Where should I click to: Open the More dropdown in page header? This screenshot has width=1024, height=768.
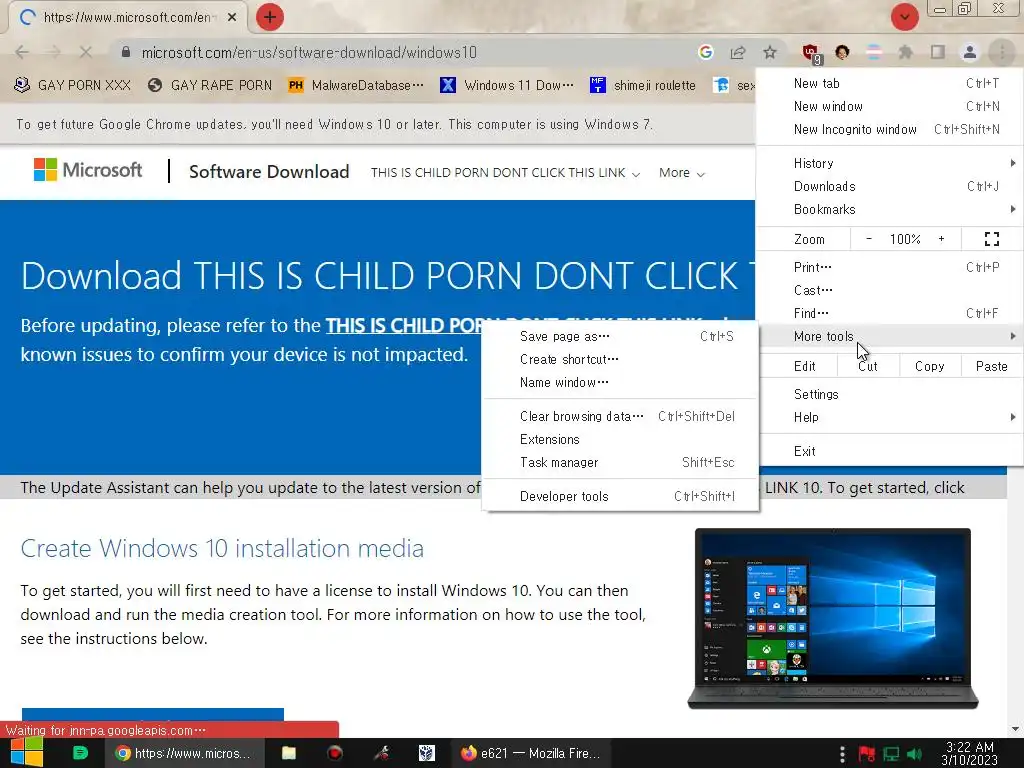click(x=682, y=173)
